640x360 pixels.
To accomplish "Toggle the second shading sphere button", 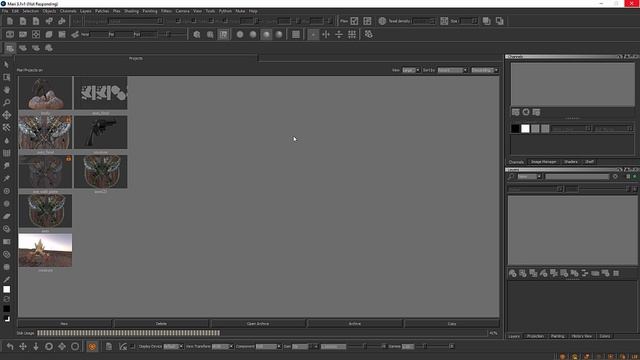I will (253, 34).
